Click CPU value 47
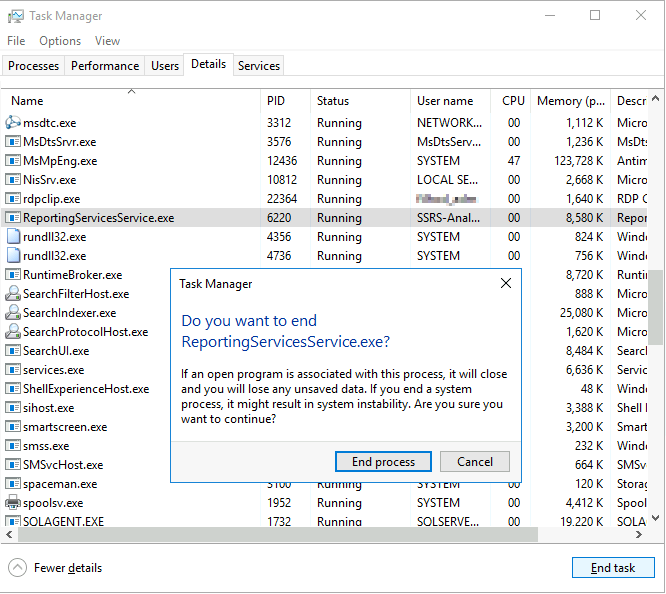Image resolution: width=666 pixels, height=594 pixels. click(514, 161)
